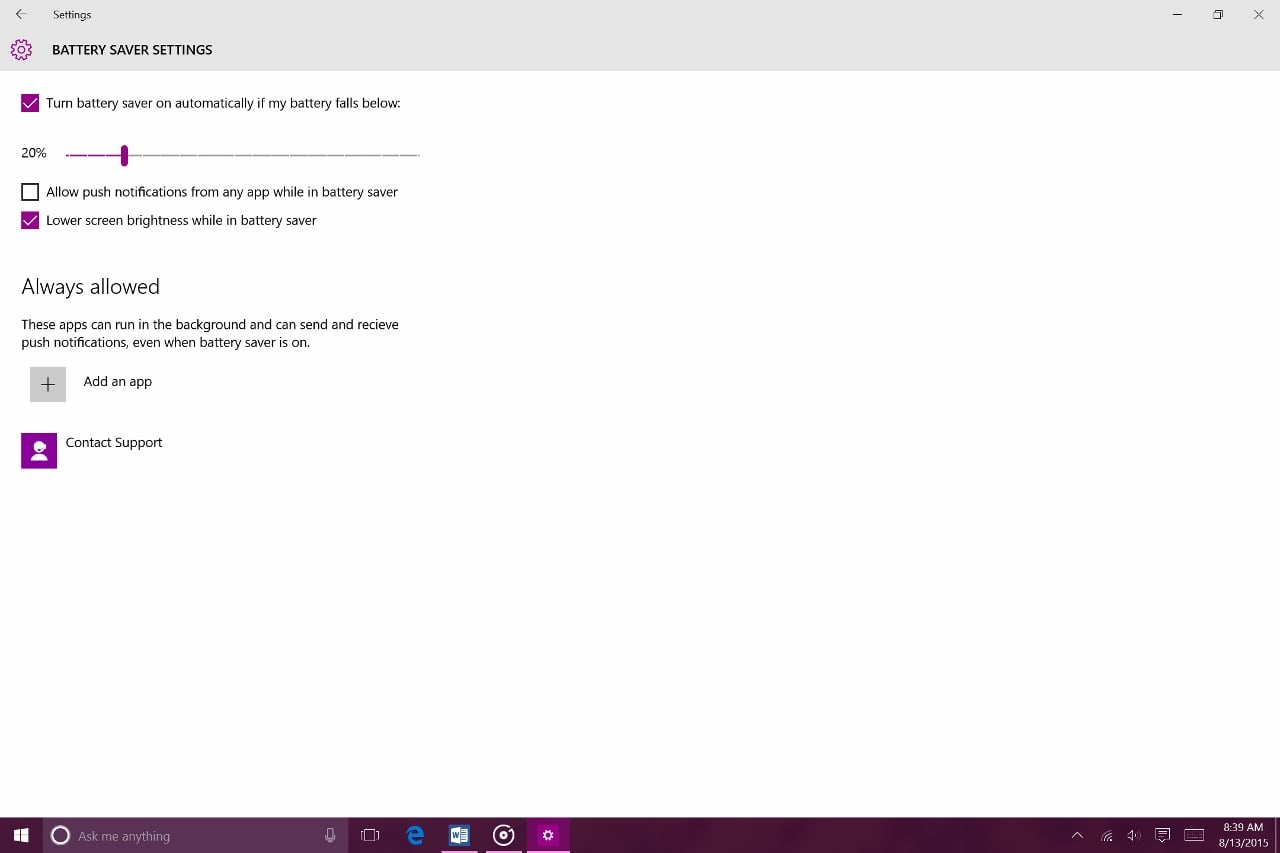
Task: Open Groove Music from the taskbar
Action: tap(503, 835)
